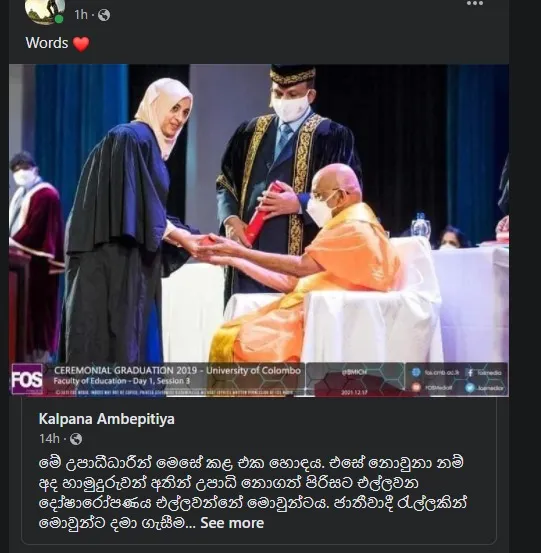Open the poster's profile avatar
Screen dimensions: 541x553
pyautogui.click(x=45, y=11)
